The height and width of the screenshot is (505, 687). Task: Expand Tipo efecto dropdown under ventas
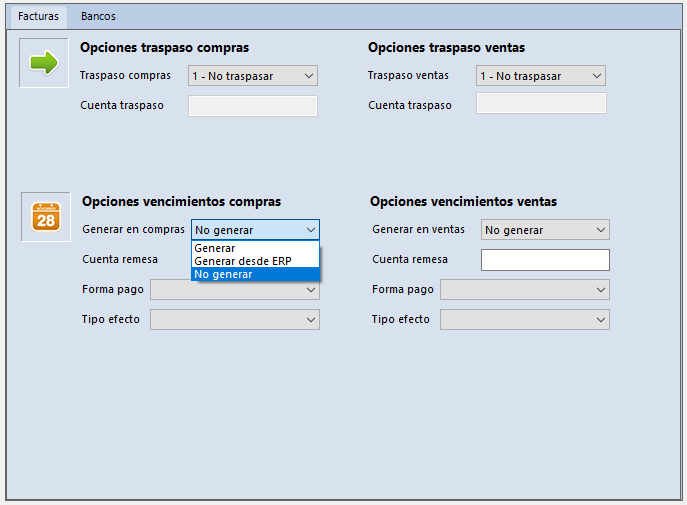click(525, 320)
